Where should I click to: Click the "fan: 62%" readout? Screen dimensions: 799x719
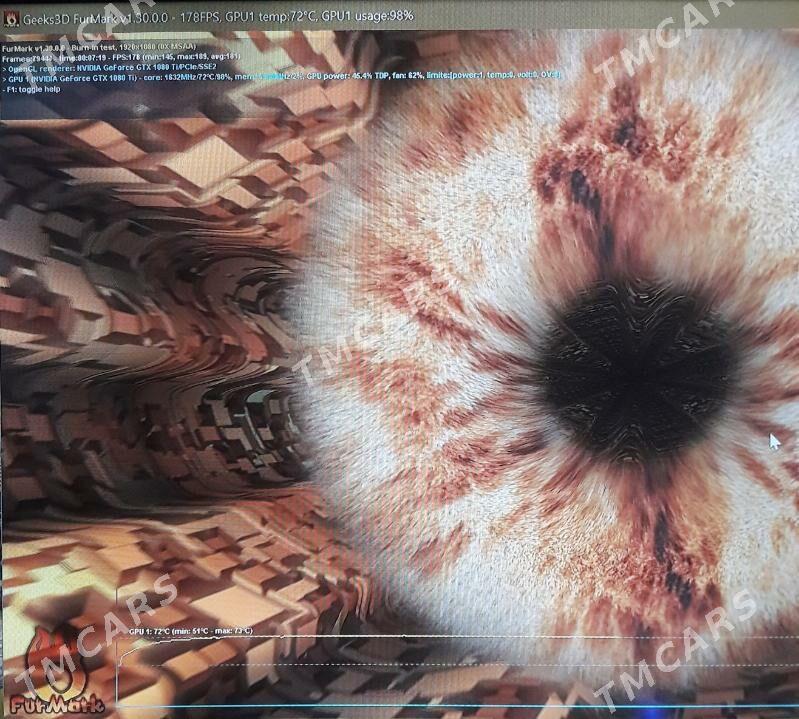[x=408, y=75]
